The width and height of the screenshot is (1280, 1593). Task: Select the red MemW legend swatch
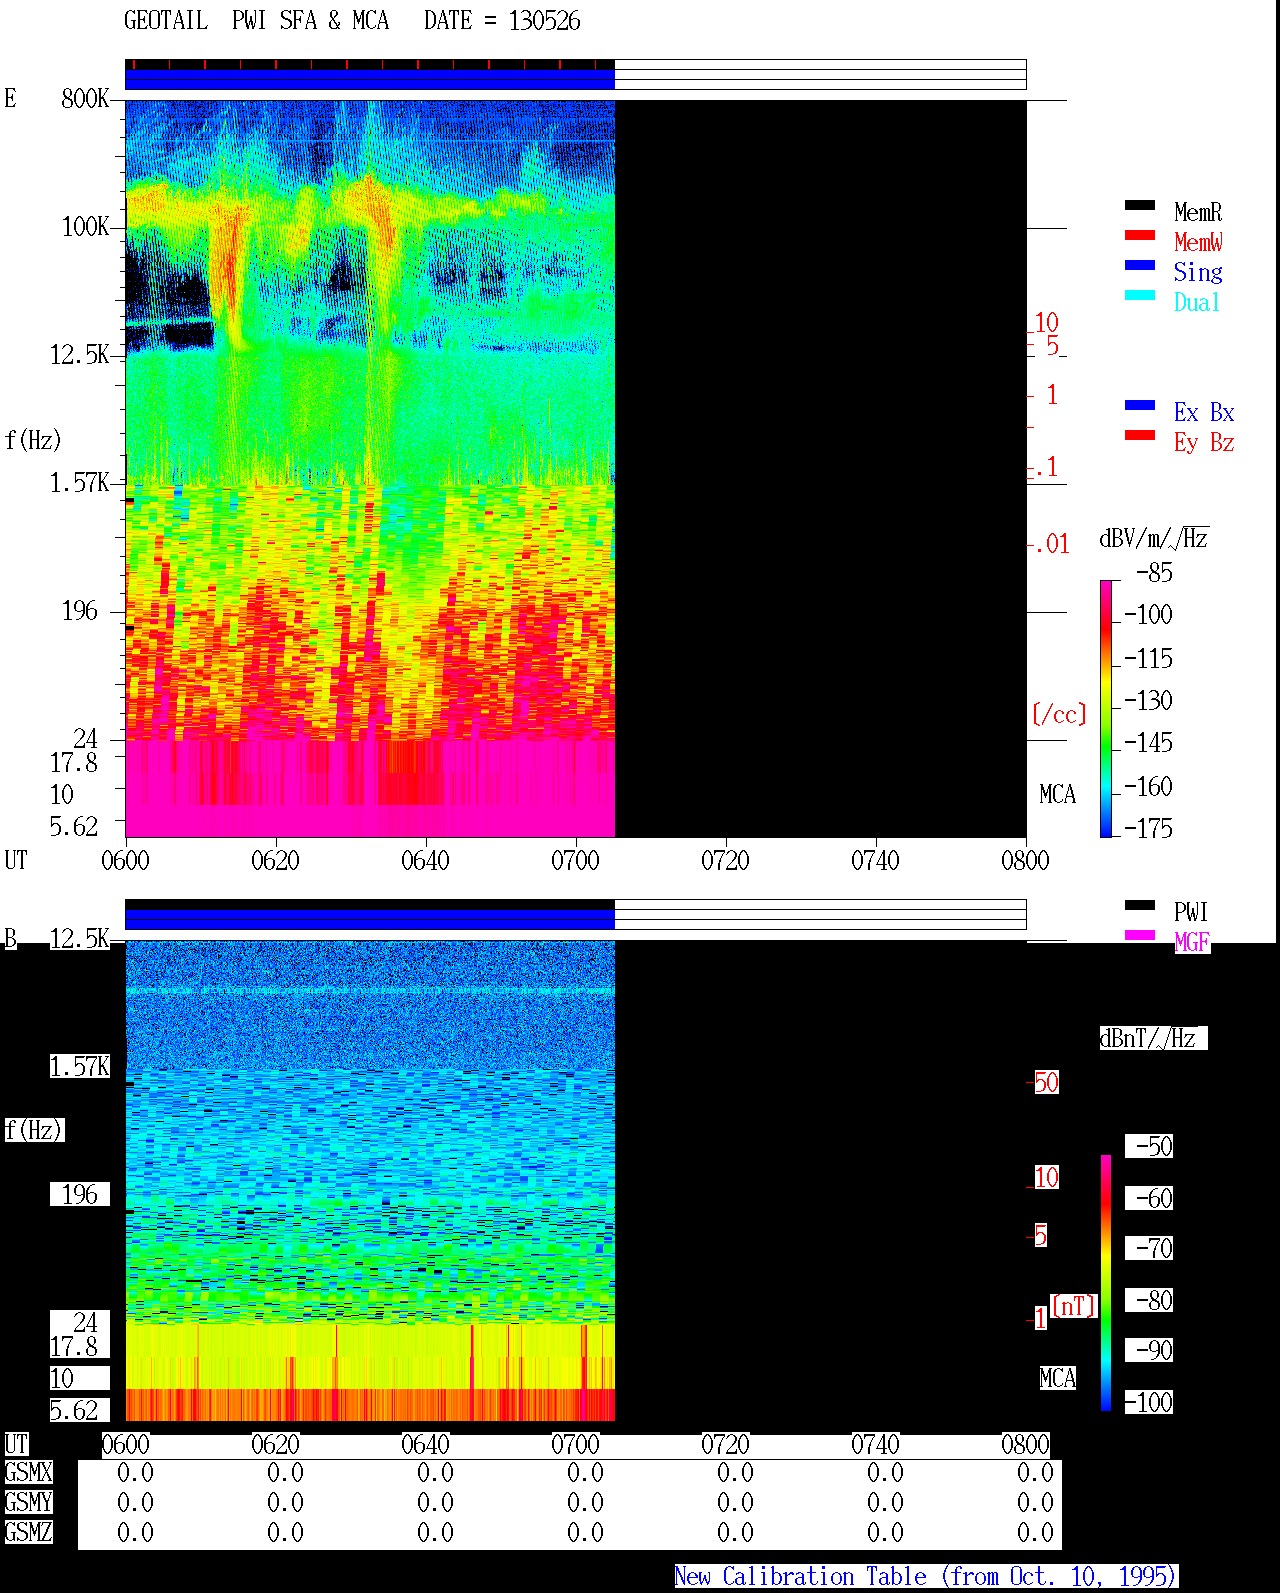coord(1140,235)
